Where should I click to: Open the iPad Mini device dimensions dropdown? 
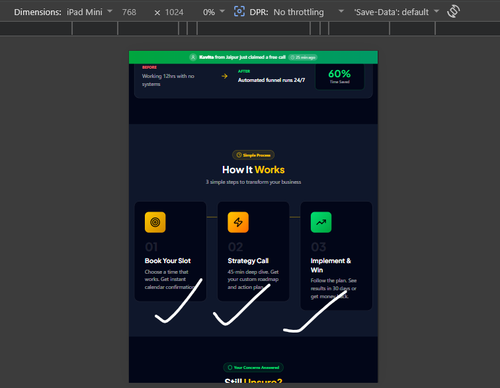click(89, 12)
